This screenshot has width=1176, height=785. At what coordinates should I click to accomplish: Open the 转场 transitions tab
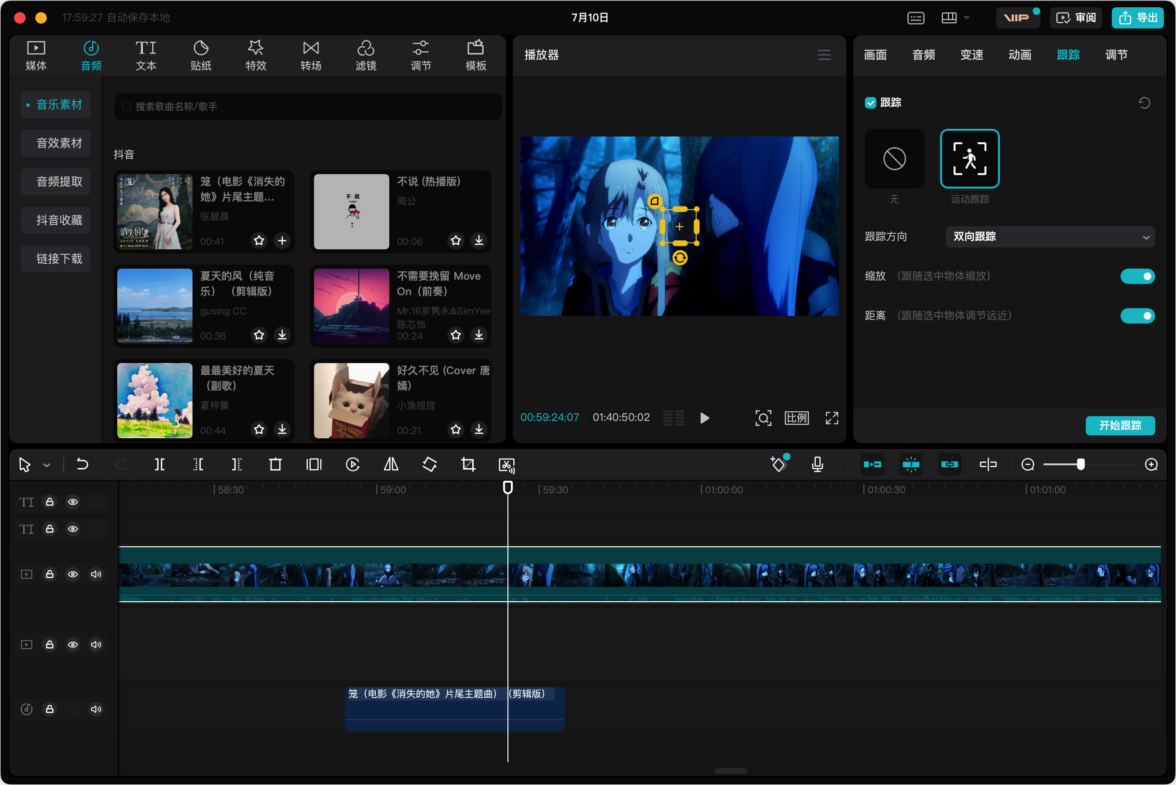[310, 55]
